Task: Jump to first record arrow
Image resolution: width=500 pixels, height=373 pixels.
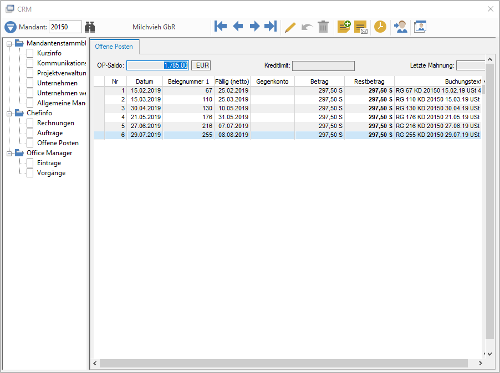Action: (x=221, y=26)
